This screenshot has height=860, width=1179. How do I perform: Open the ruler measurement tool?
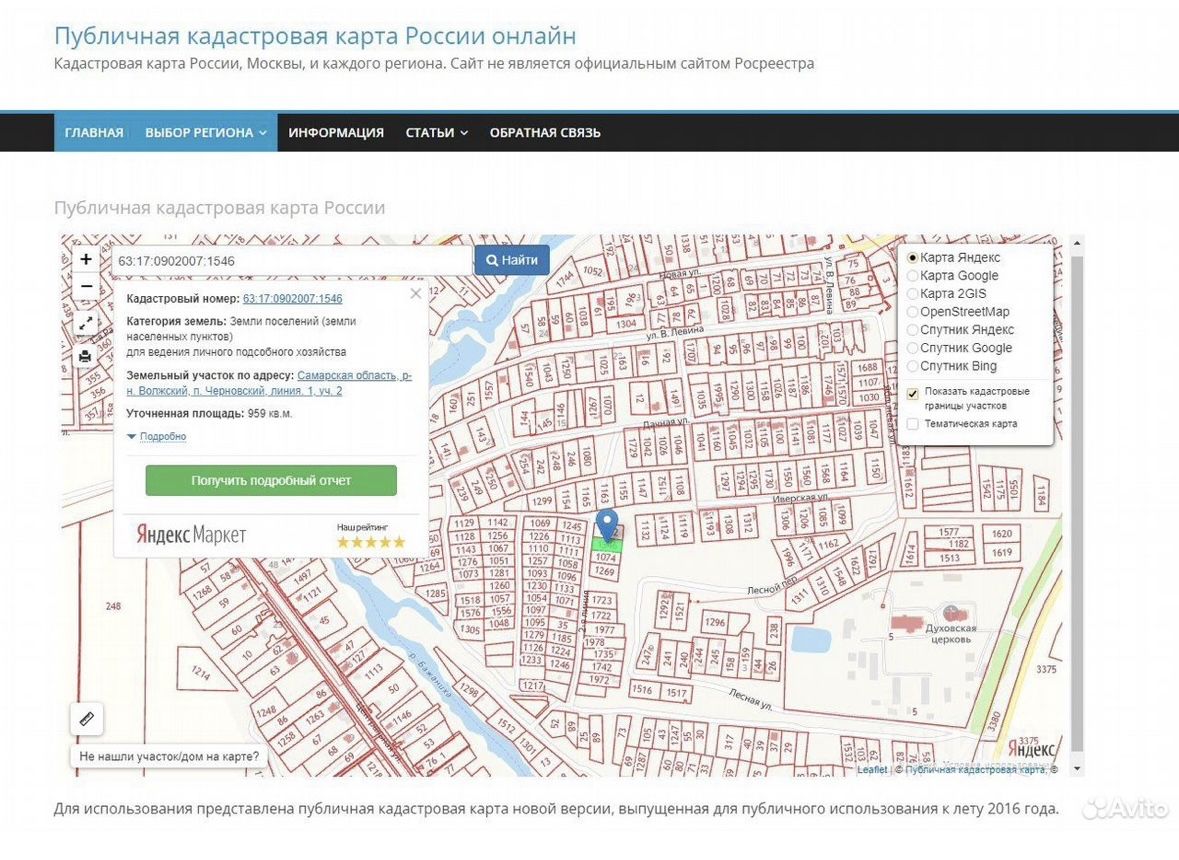tap(86, 719)
